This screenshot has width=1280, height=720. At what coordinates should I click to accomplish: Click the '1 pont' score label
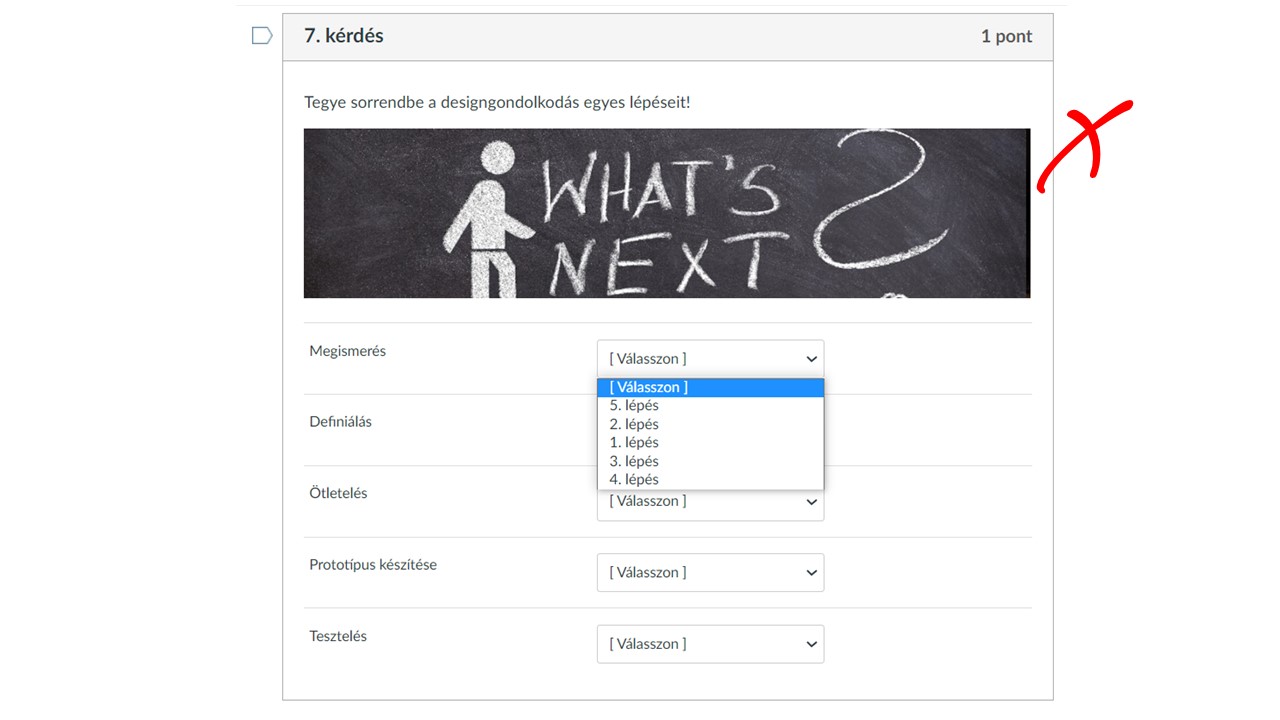(1006, 36)
